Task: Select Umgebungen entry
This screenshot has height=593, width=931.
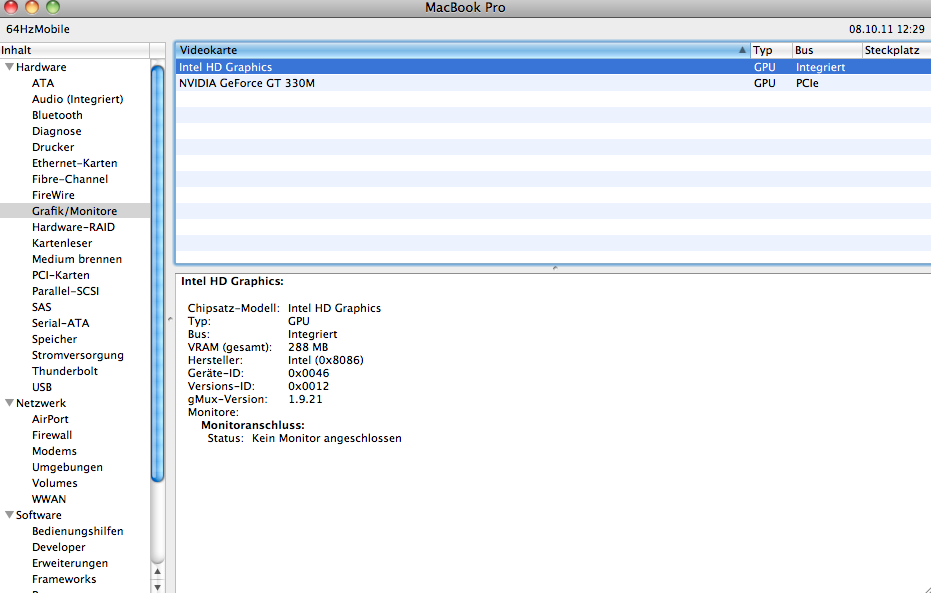Action: pyautogui.click(x=67, y=467)
